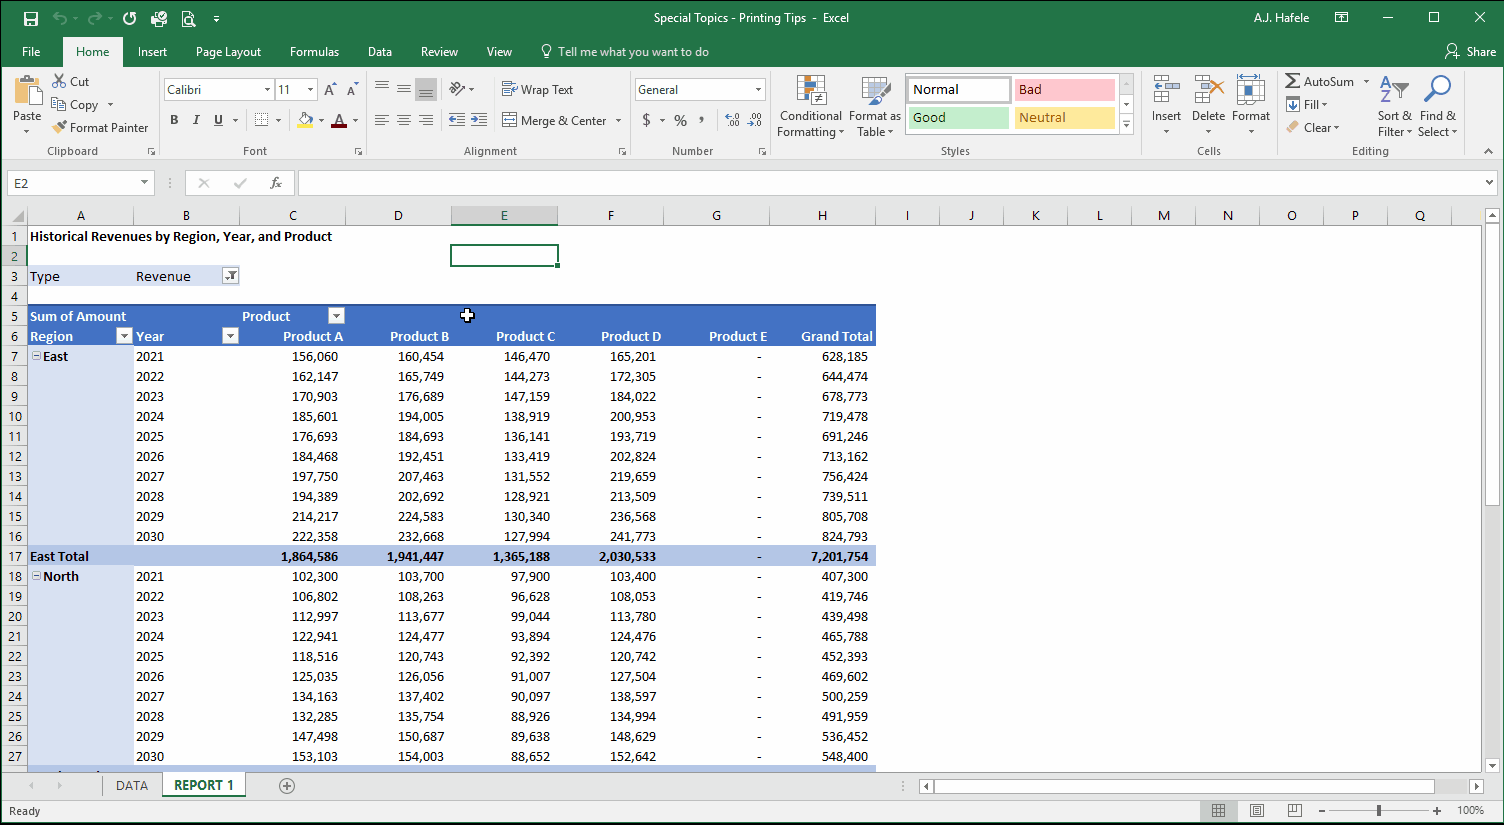The image size is (1504, 825).
Task: Open the Calibri font name dropdown
Action: pyautogui.click(x=267, y=90)
